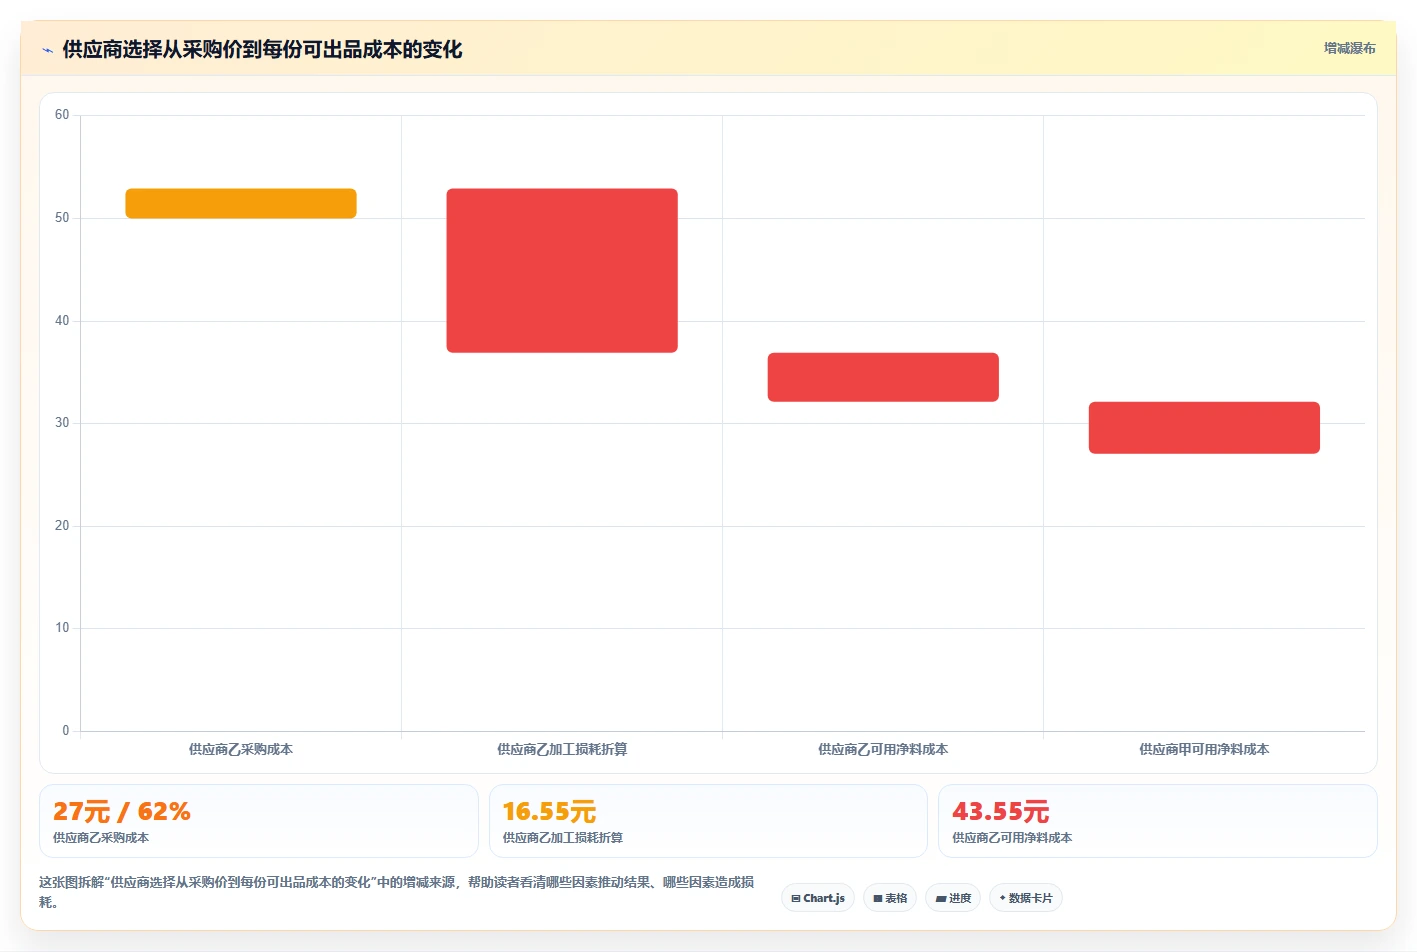Image resolution: width=1417 pixels, height=952 pixels.
Task: Click y-axis tick label 30
Action: click(62, 423)
